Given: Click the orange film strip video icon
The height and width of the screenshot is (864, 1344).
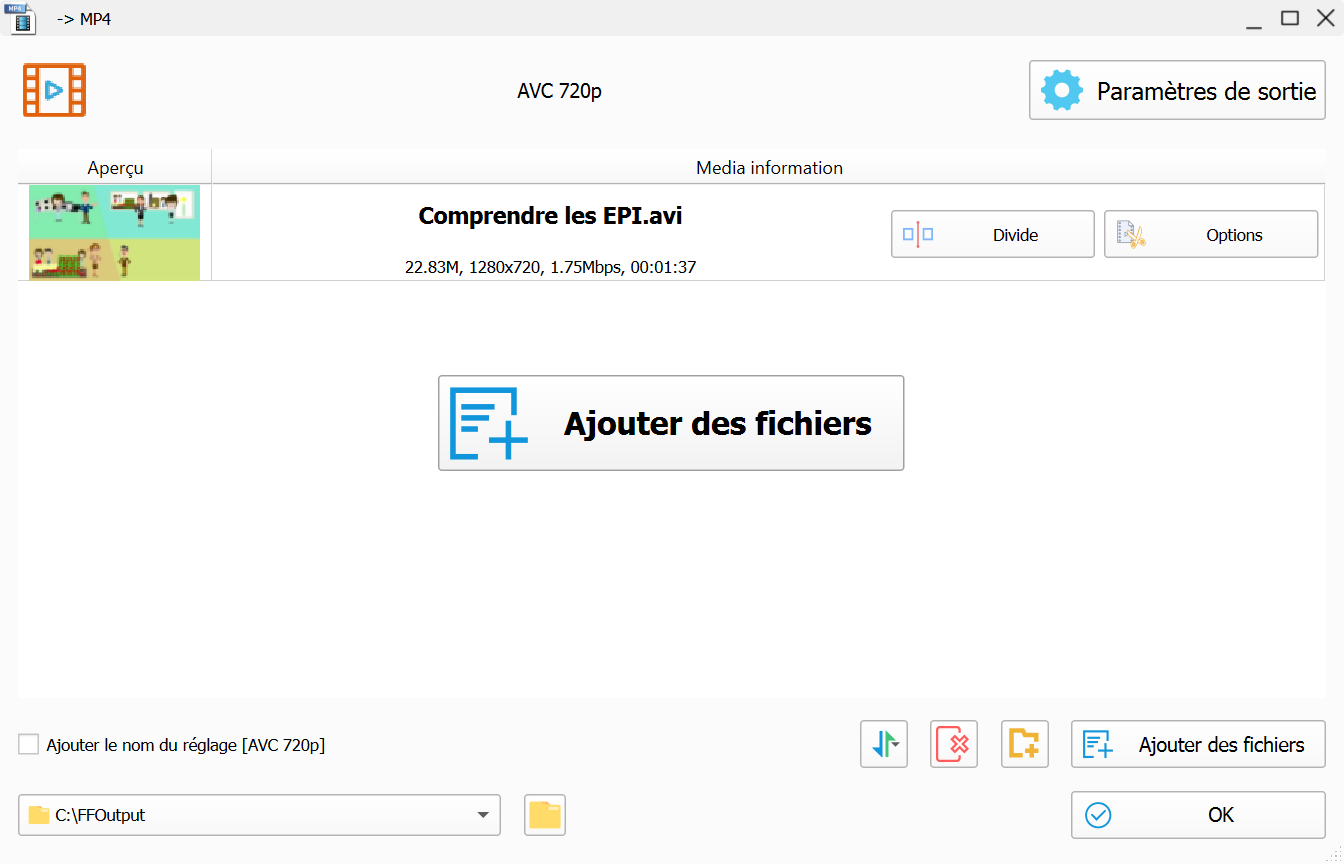Looking at the screenshot, I should click(x=54, y=91).
